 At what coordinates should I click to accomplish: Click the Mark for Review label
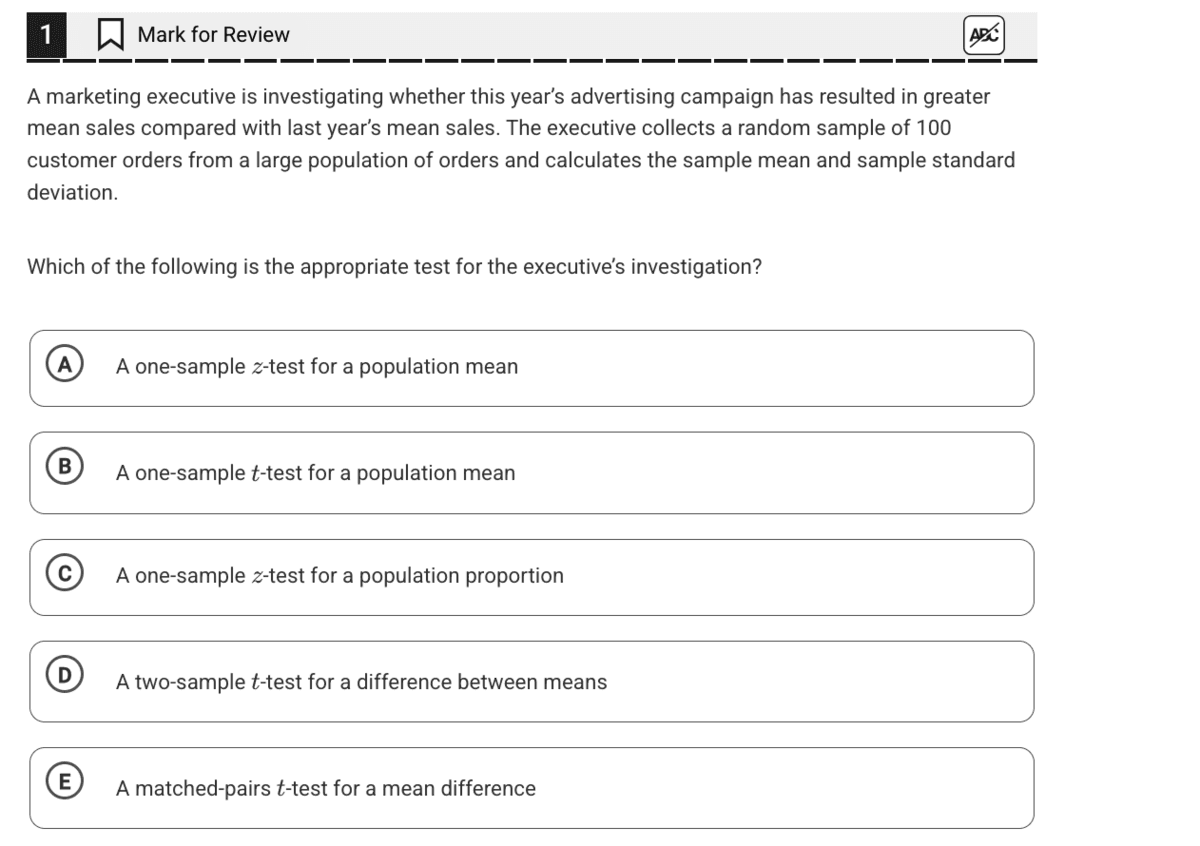(213, 35)
